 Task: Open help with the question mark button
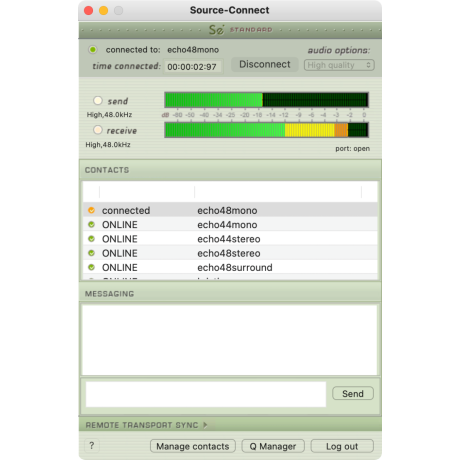(x=92, y=446)
